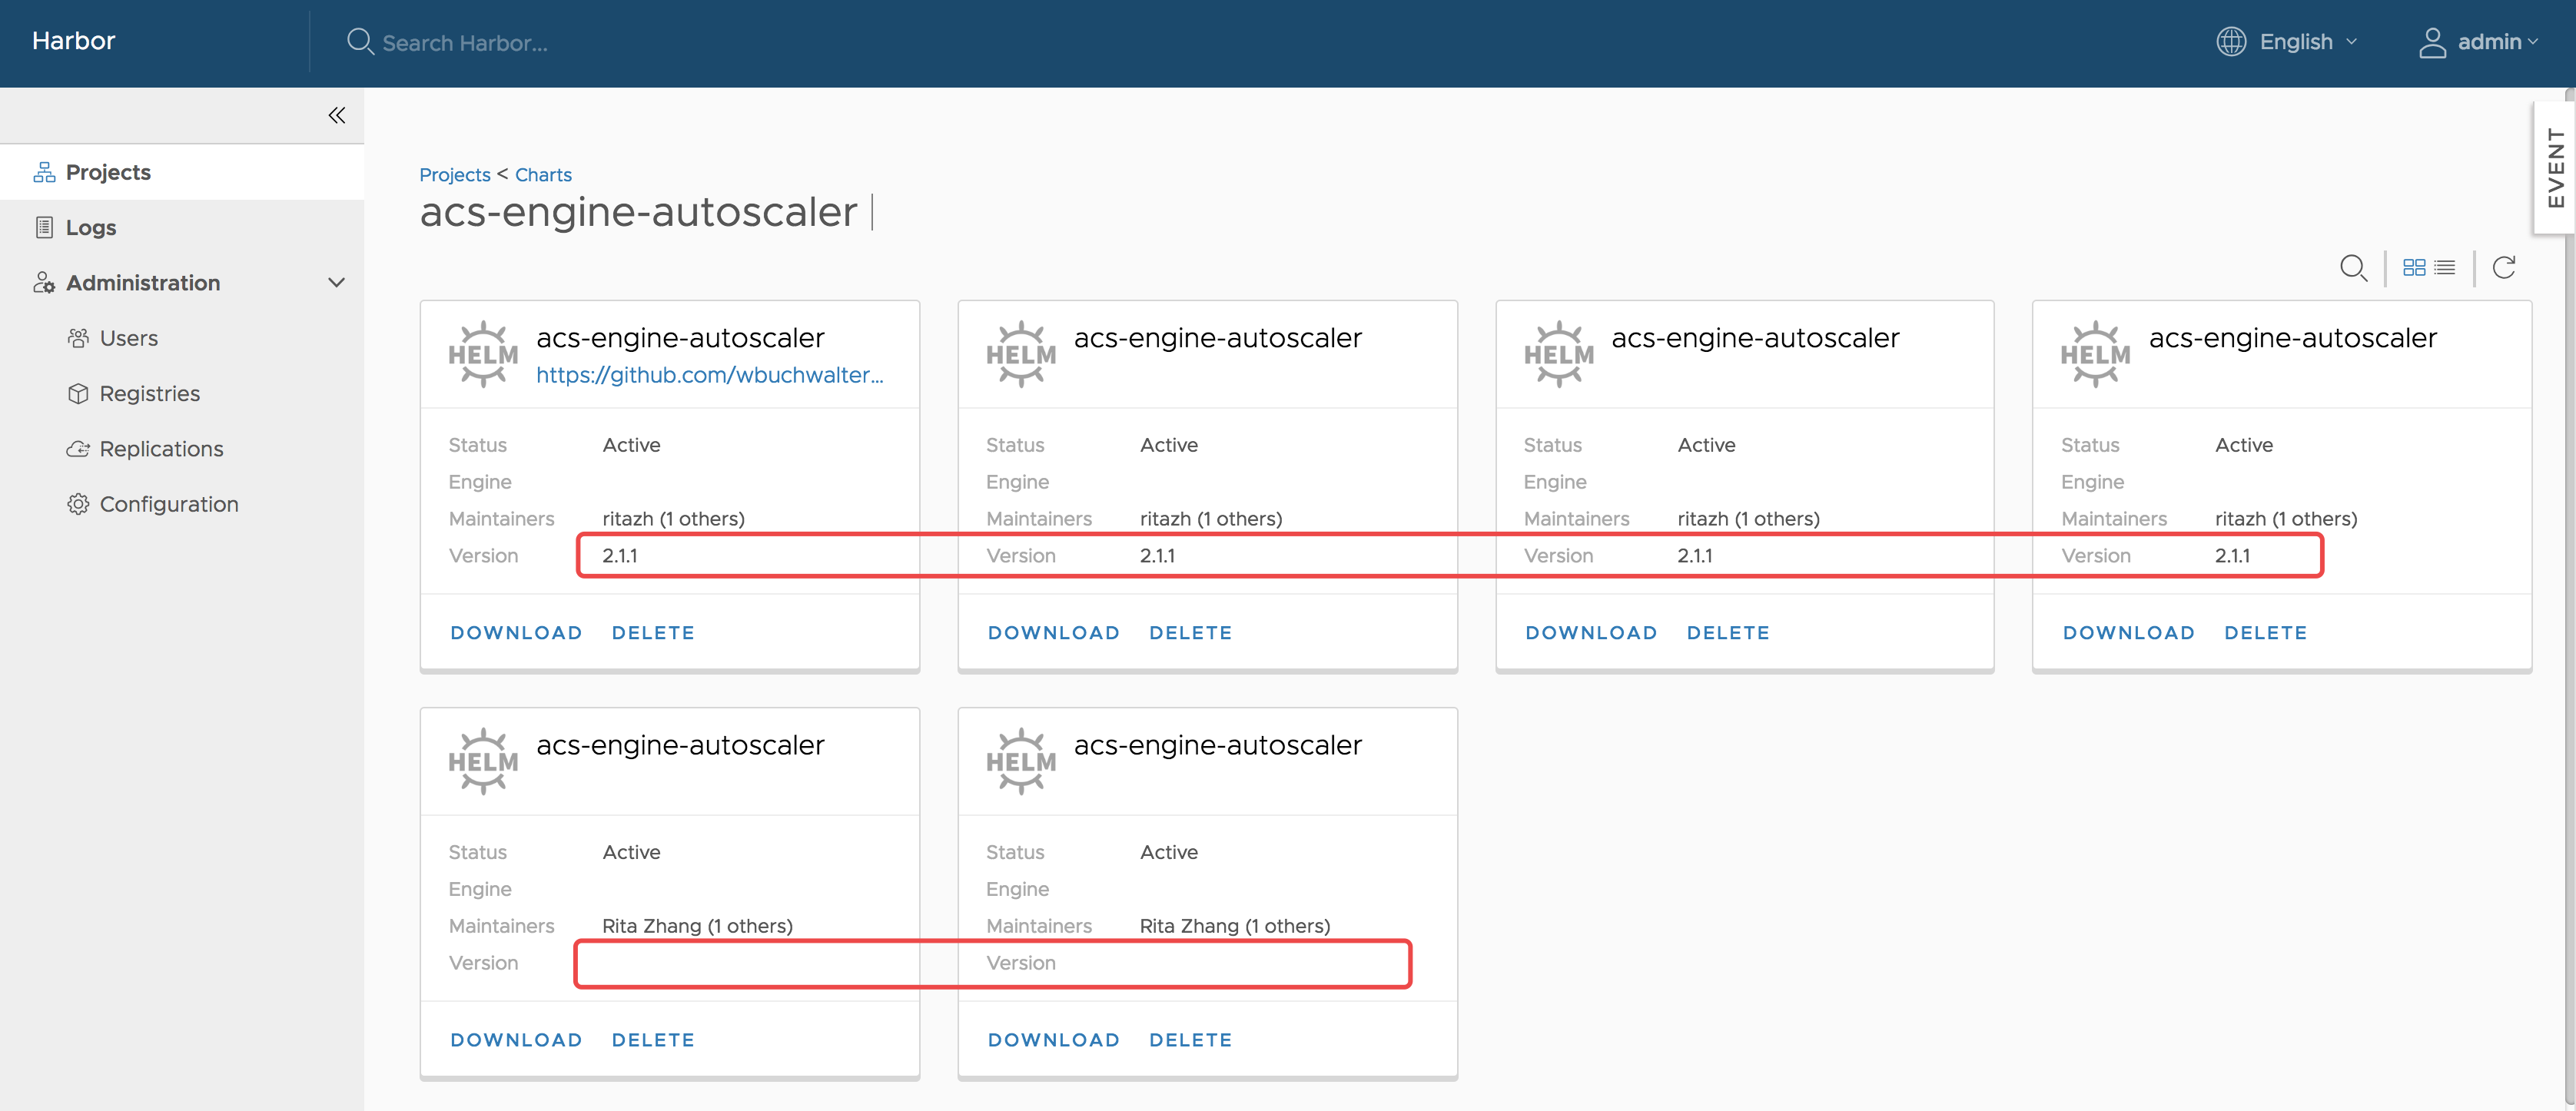Viewport: 2576px width, 1111px height.
Task: Switch to card view icon
Action: pyautogui.click(x=2414, y=267)
